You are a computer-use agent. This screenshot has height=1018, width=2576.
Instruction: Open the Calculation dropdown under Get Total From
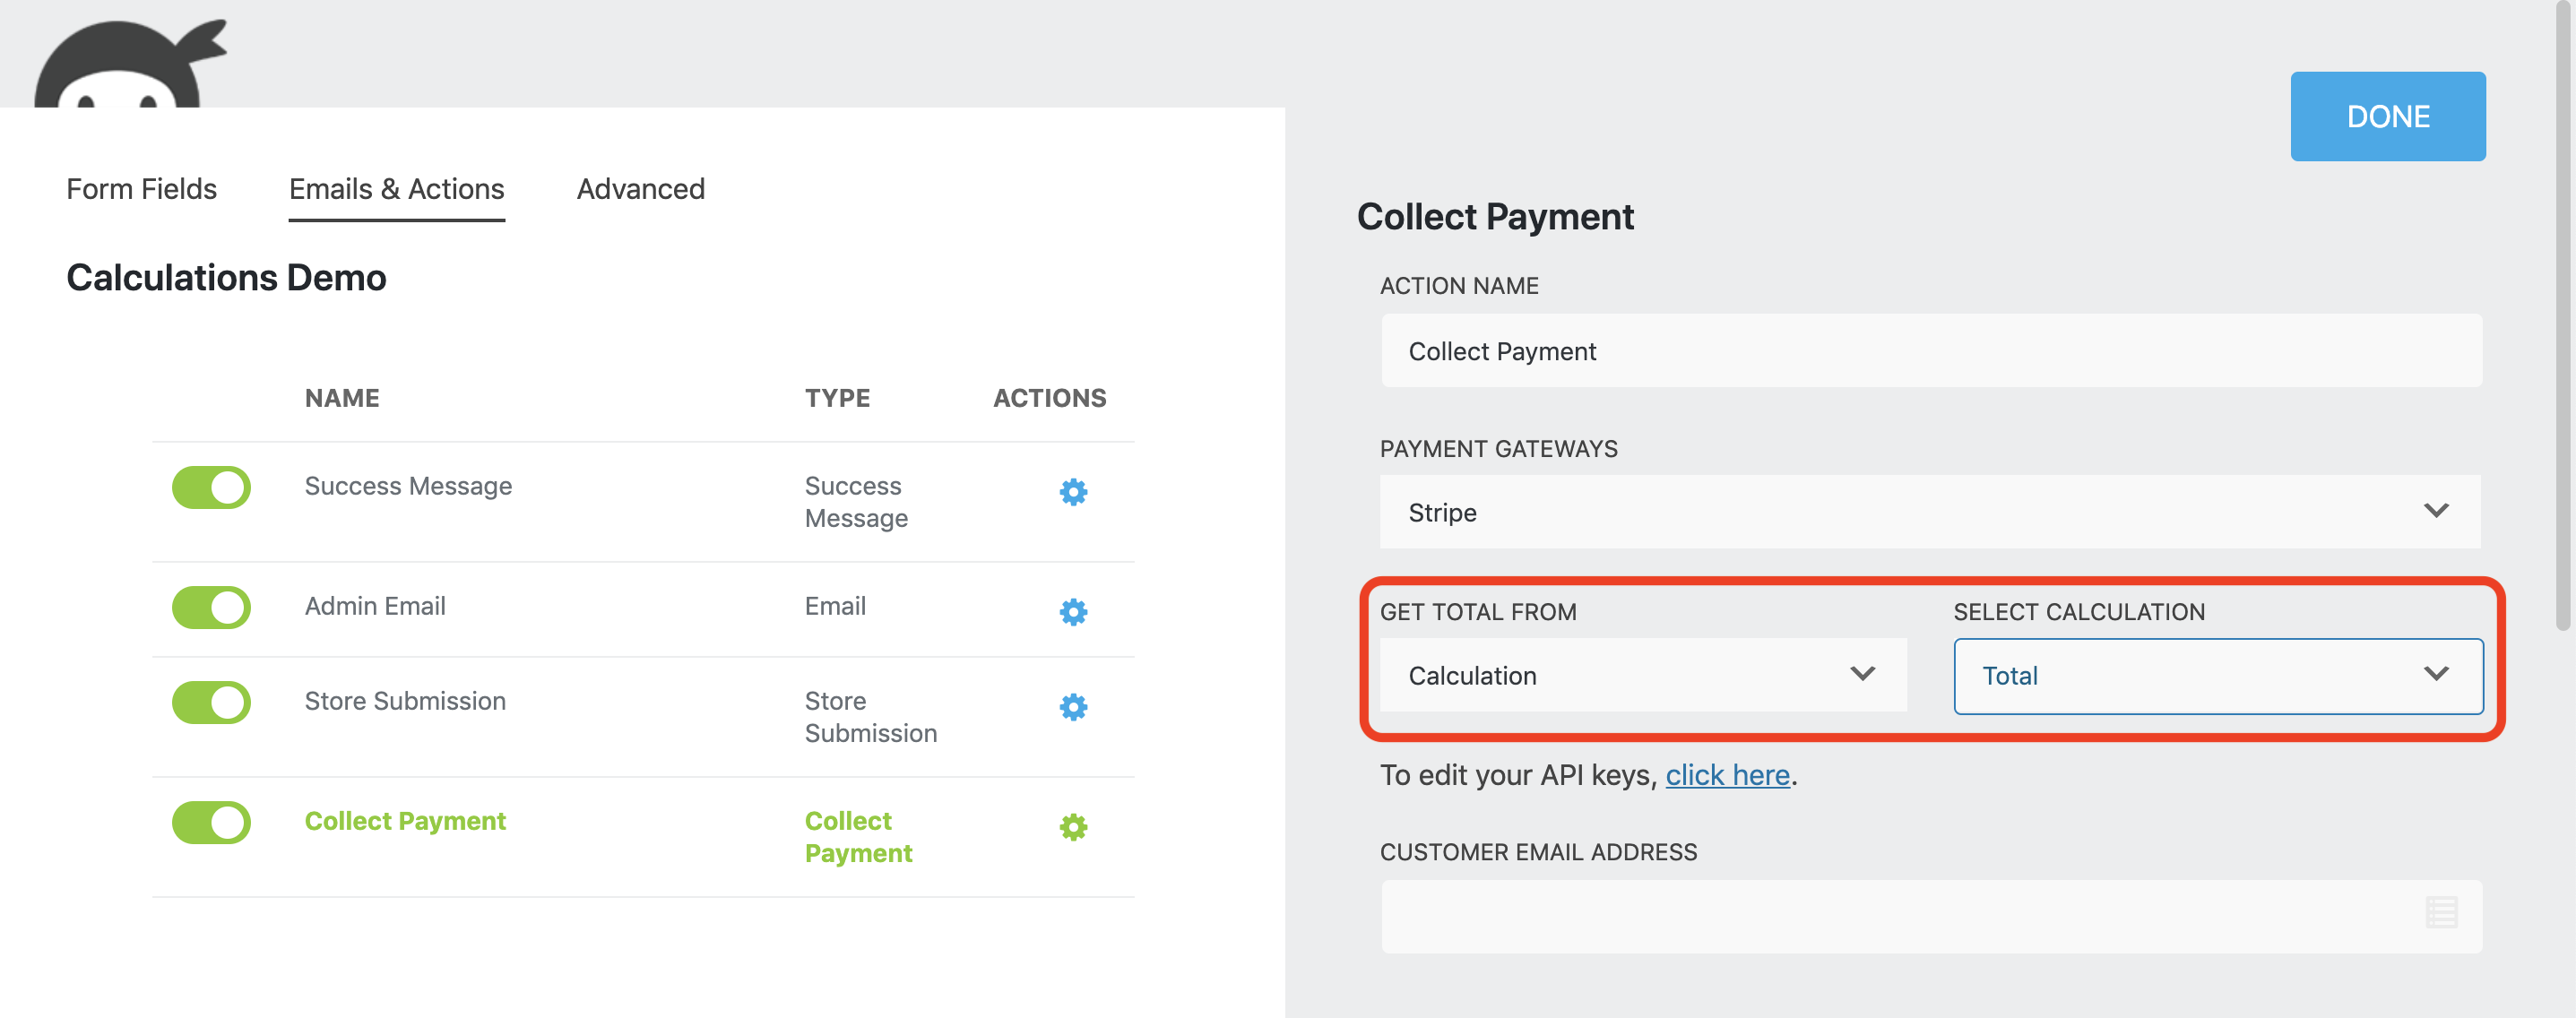(x=1640, y=674)
